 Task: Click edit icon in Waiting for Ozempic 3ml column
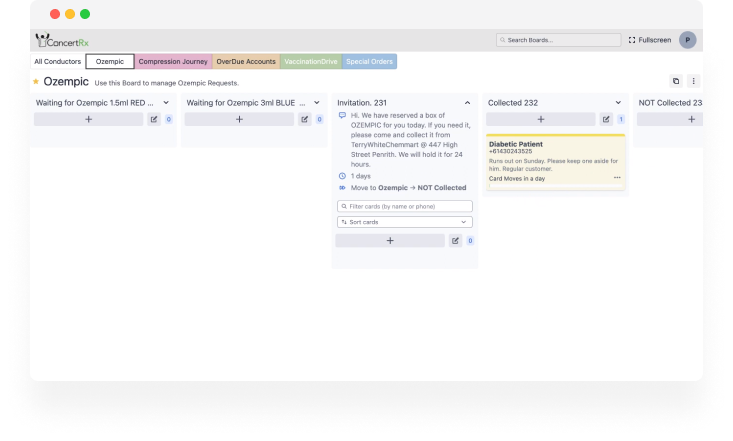[305, 119]
